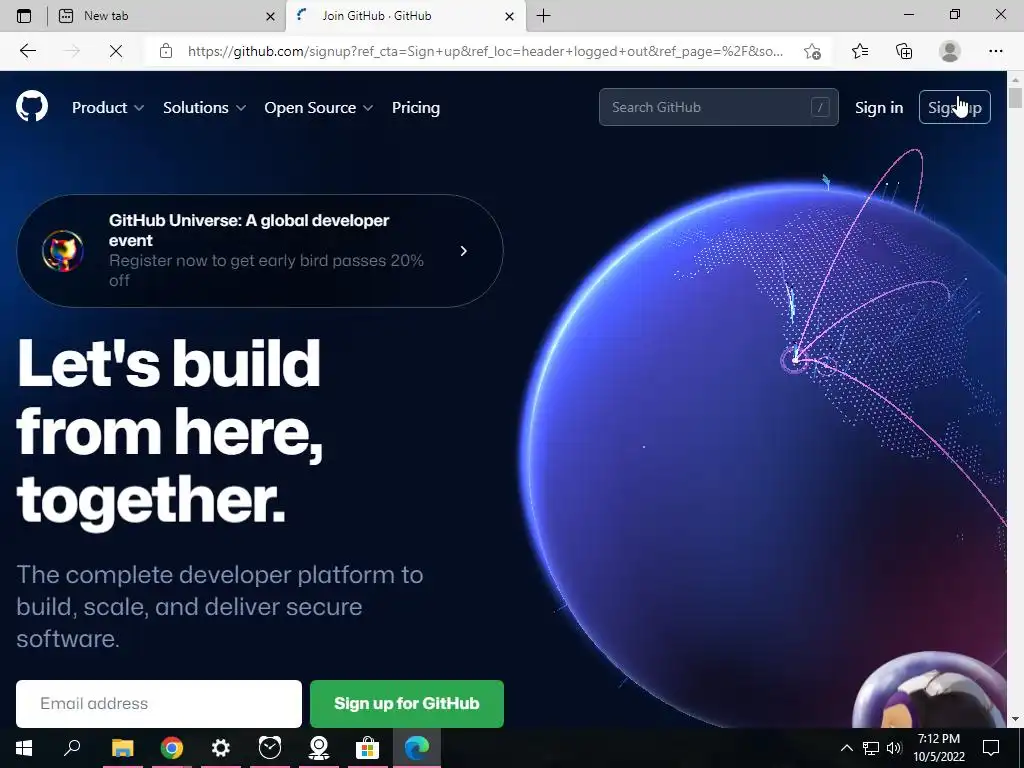Click the Sign in link

coord(879,108)
